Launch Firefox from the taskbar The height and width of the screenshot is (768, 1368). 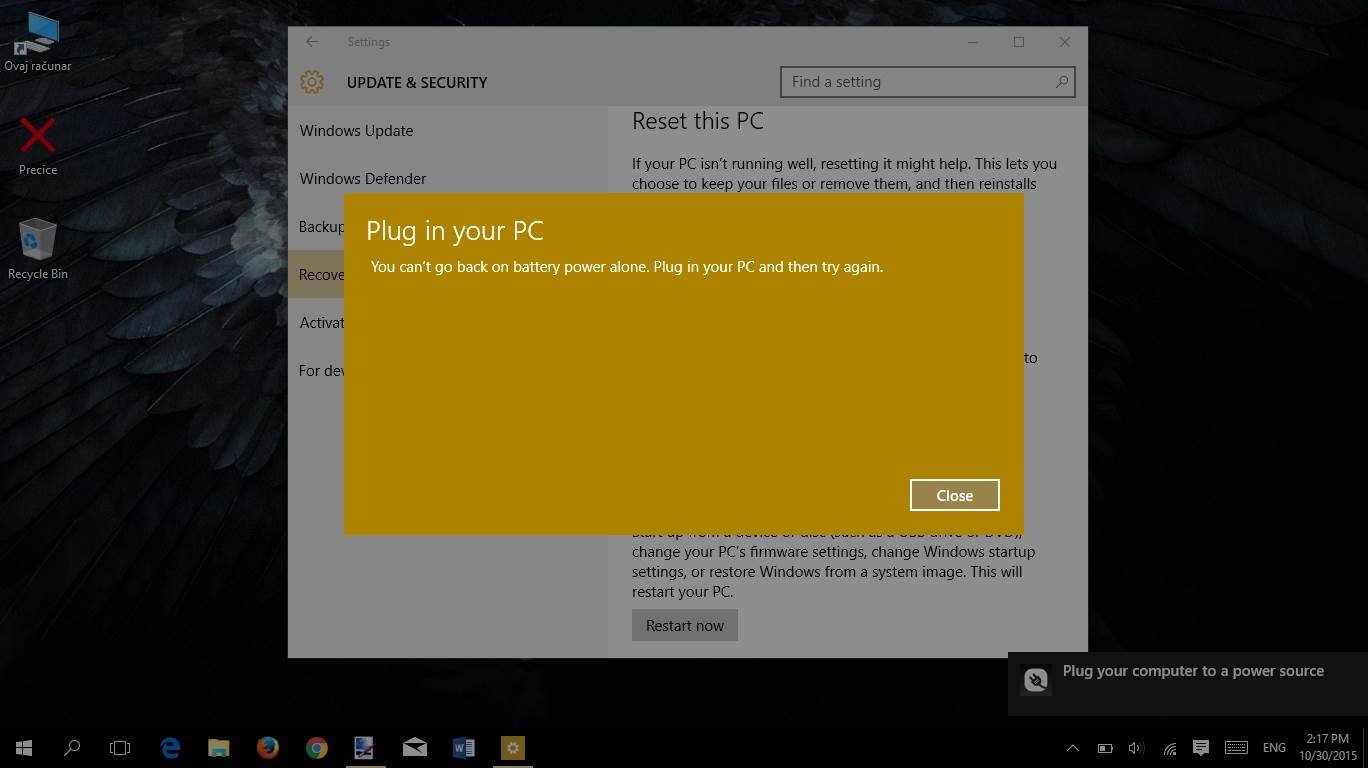coord(267,747)
